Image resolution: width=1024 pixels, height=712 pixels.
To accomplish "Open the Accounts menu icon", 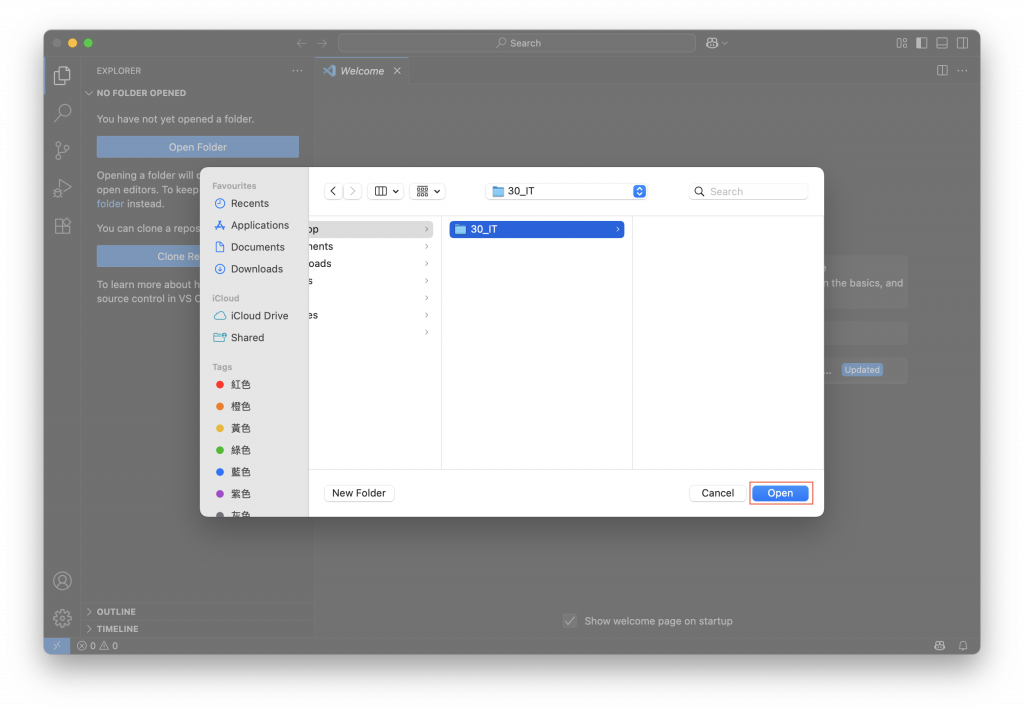I will pos(62,581).
